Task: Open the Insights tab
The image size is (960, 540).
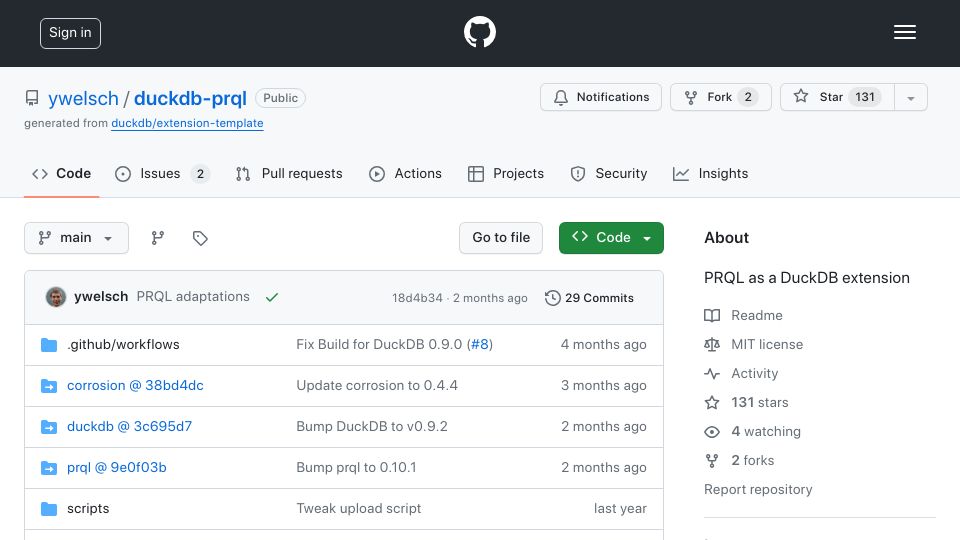Action: 710,174
